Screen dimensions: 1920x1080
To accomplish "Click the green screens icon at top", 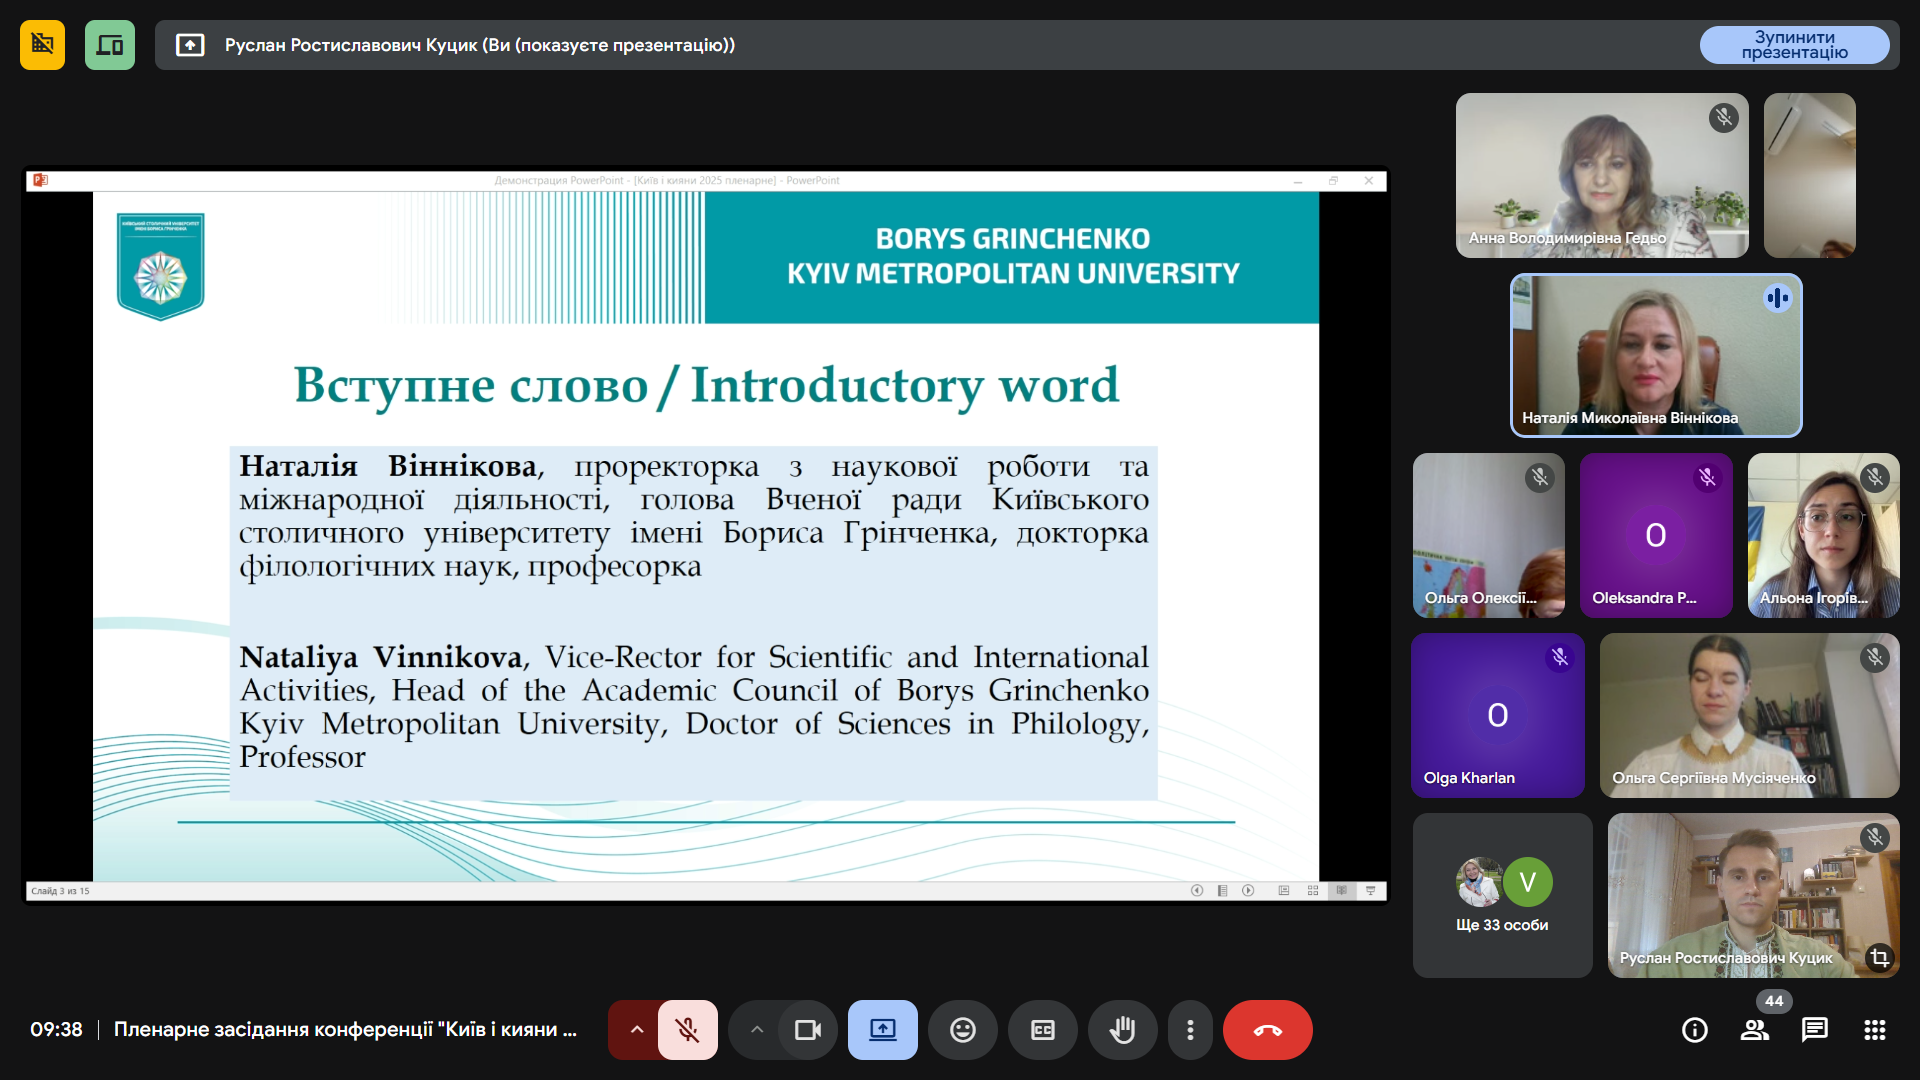I will [x=110, y=45].
